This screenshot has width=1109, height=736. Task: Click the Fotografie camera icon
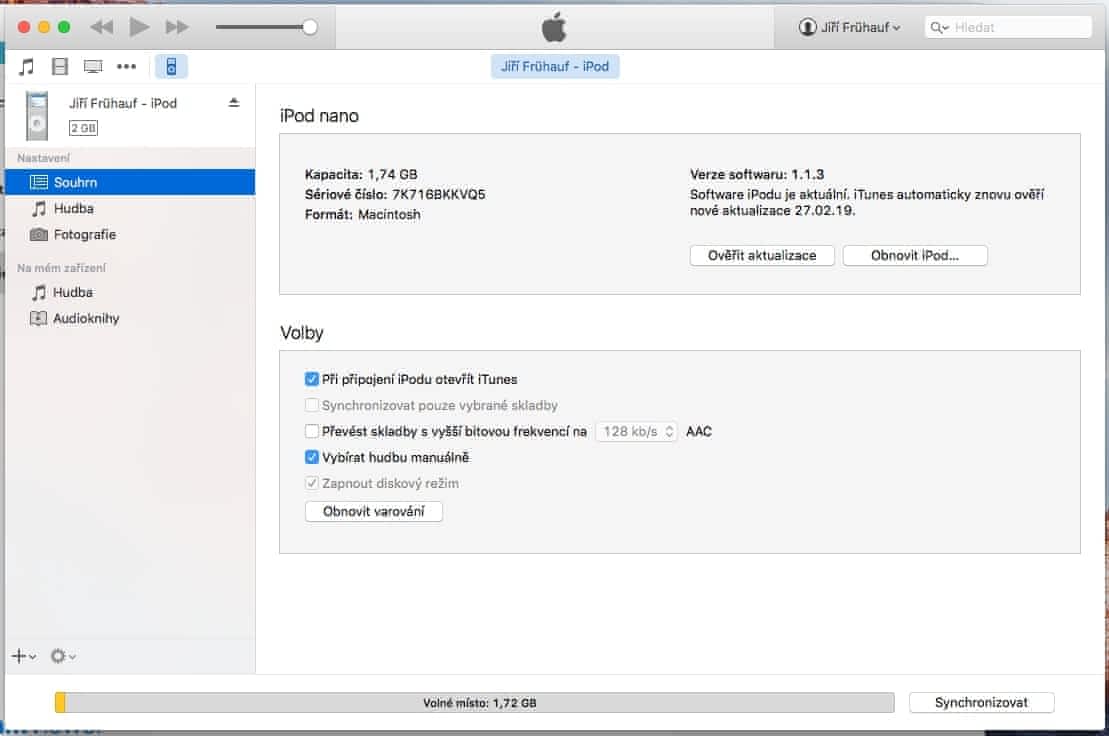(x=39, y=235)
